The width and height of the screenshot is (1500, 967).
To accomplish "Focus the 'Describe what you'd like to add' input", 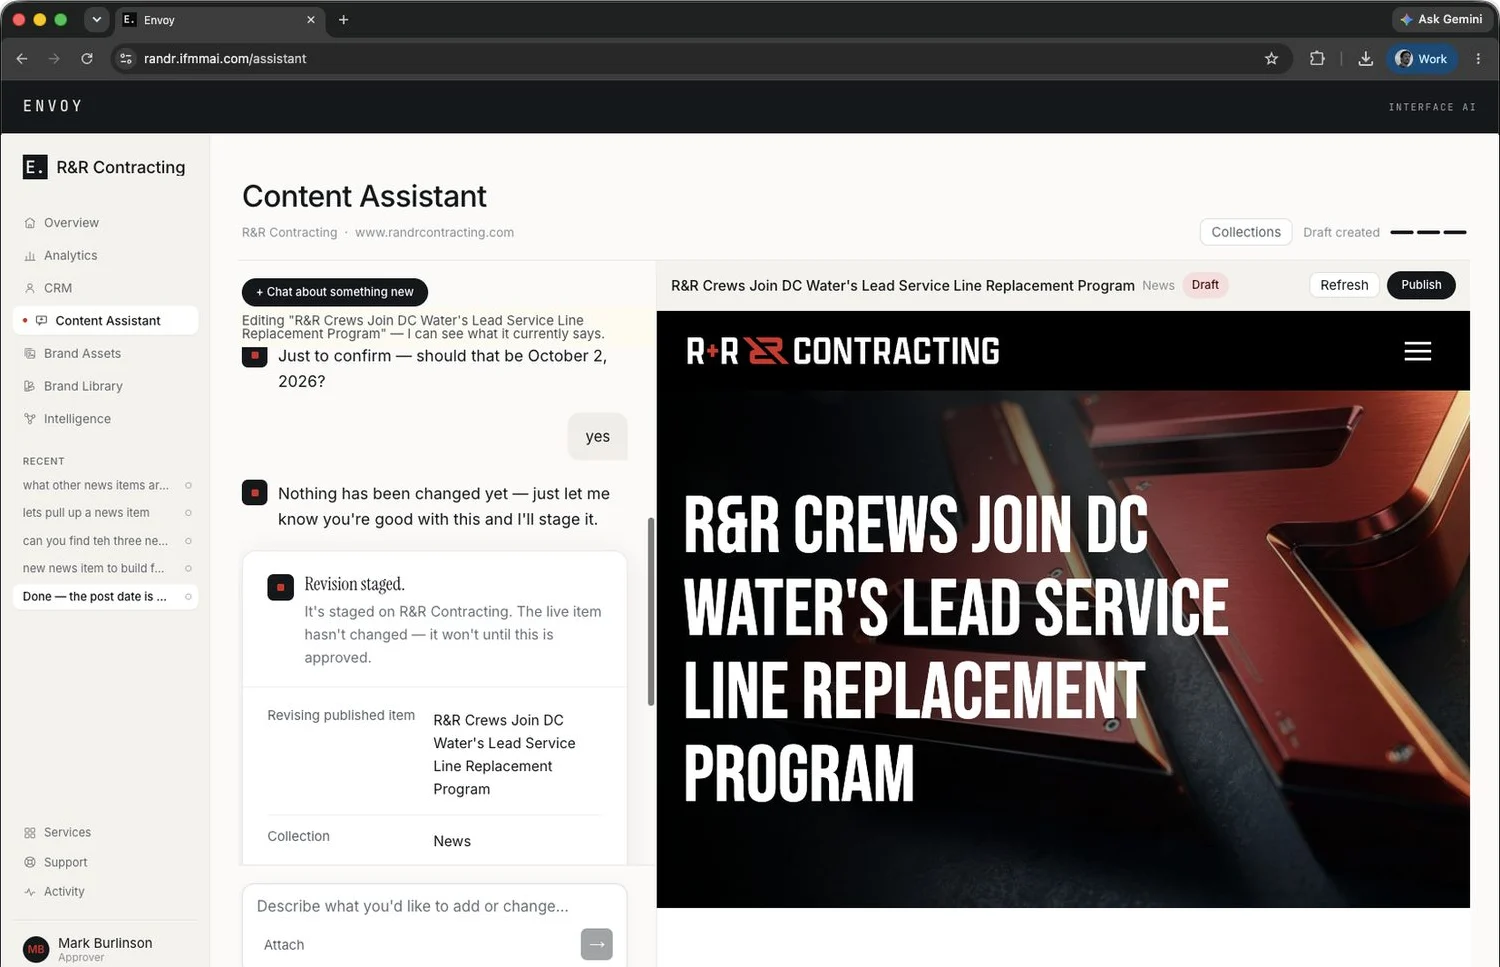I will click(434, 906).
